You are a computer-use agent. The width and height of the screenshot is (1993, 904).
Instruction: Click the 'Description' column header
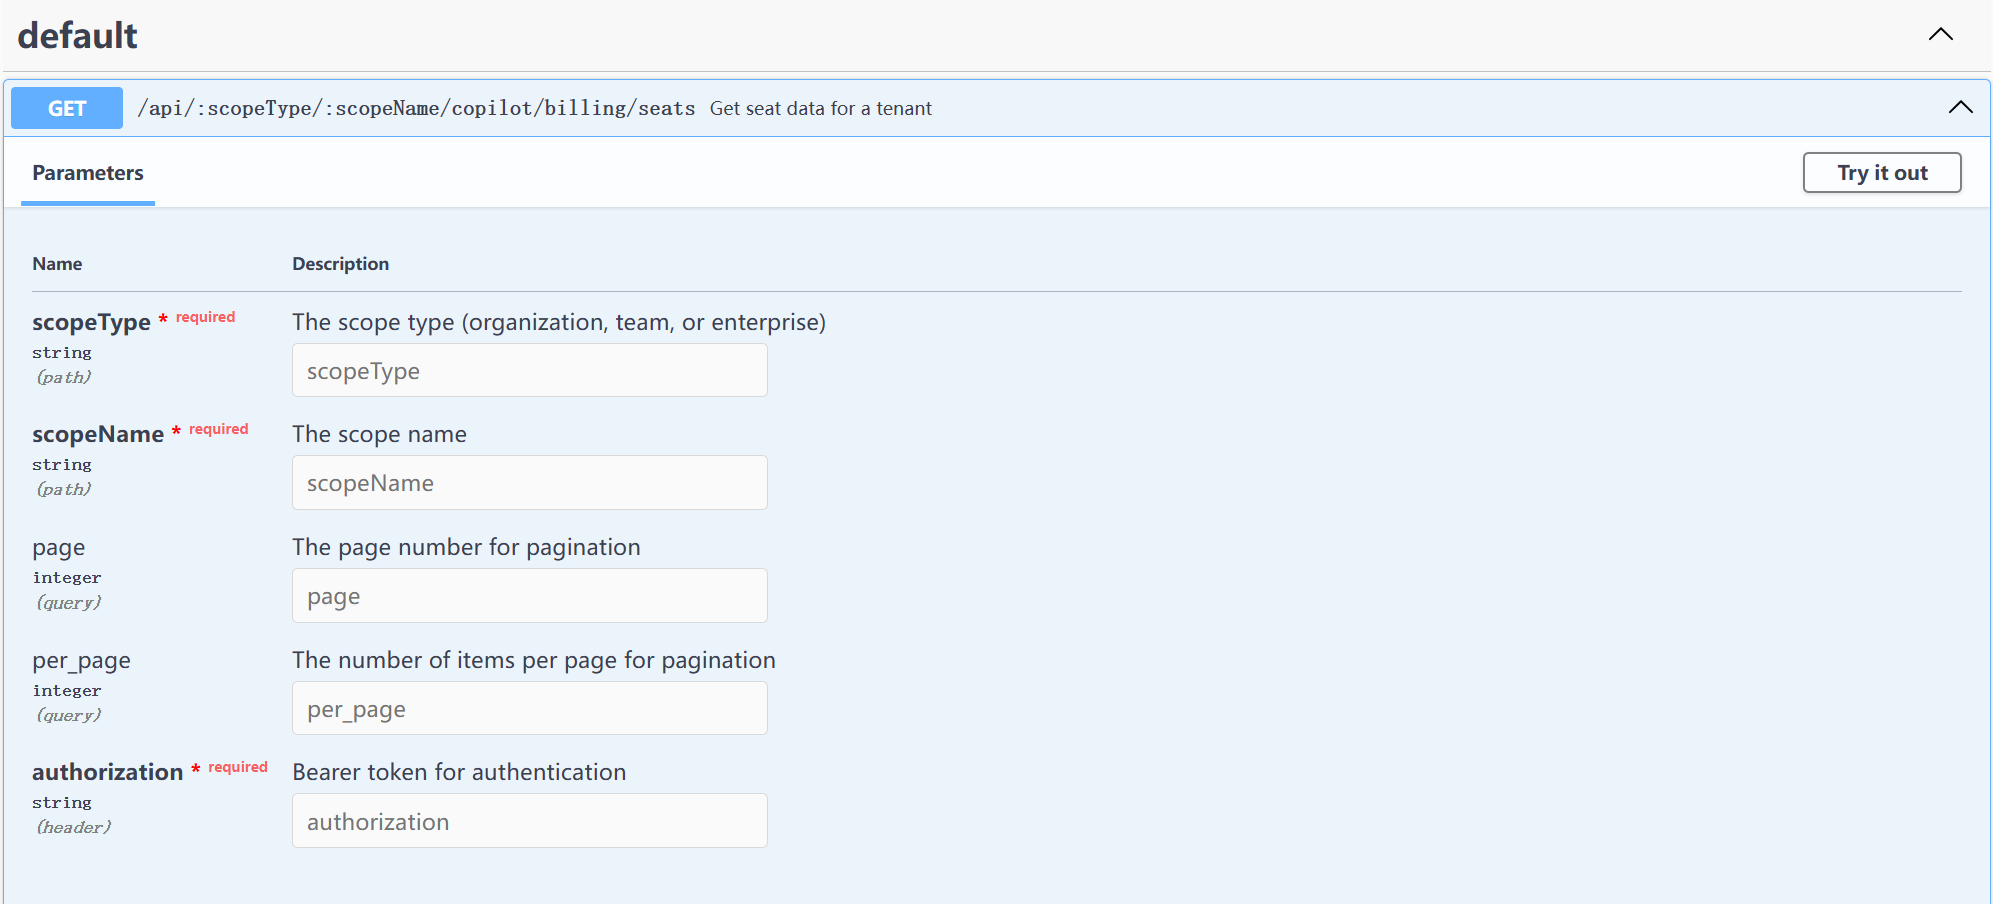pos(341,264)
